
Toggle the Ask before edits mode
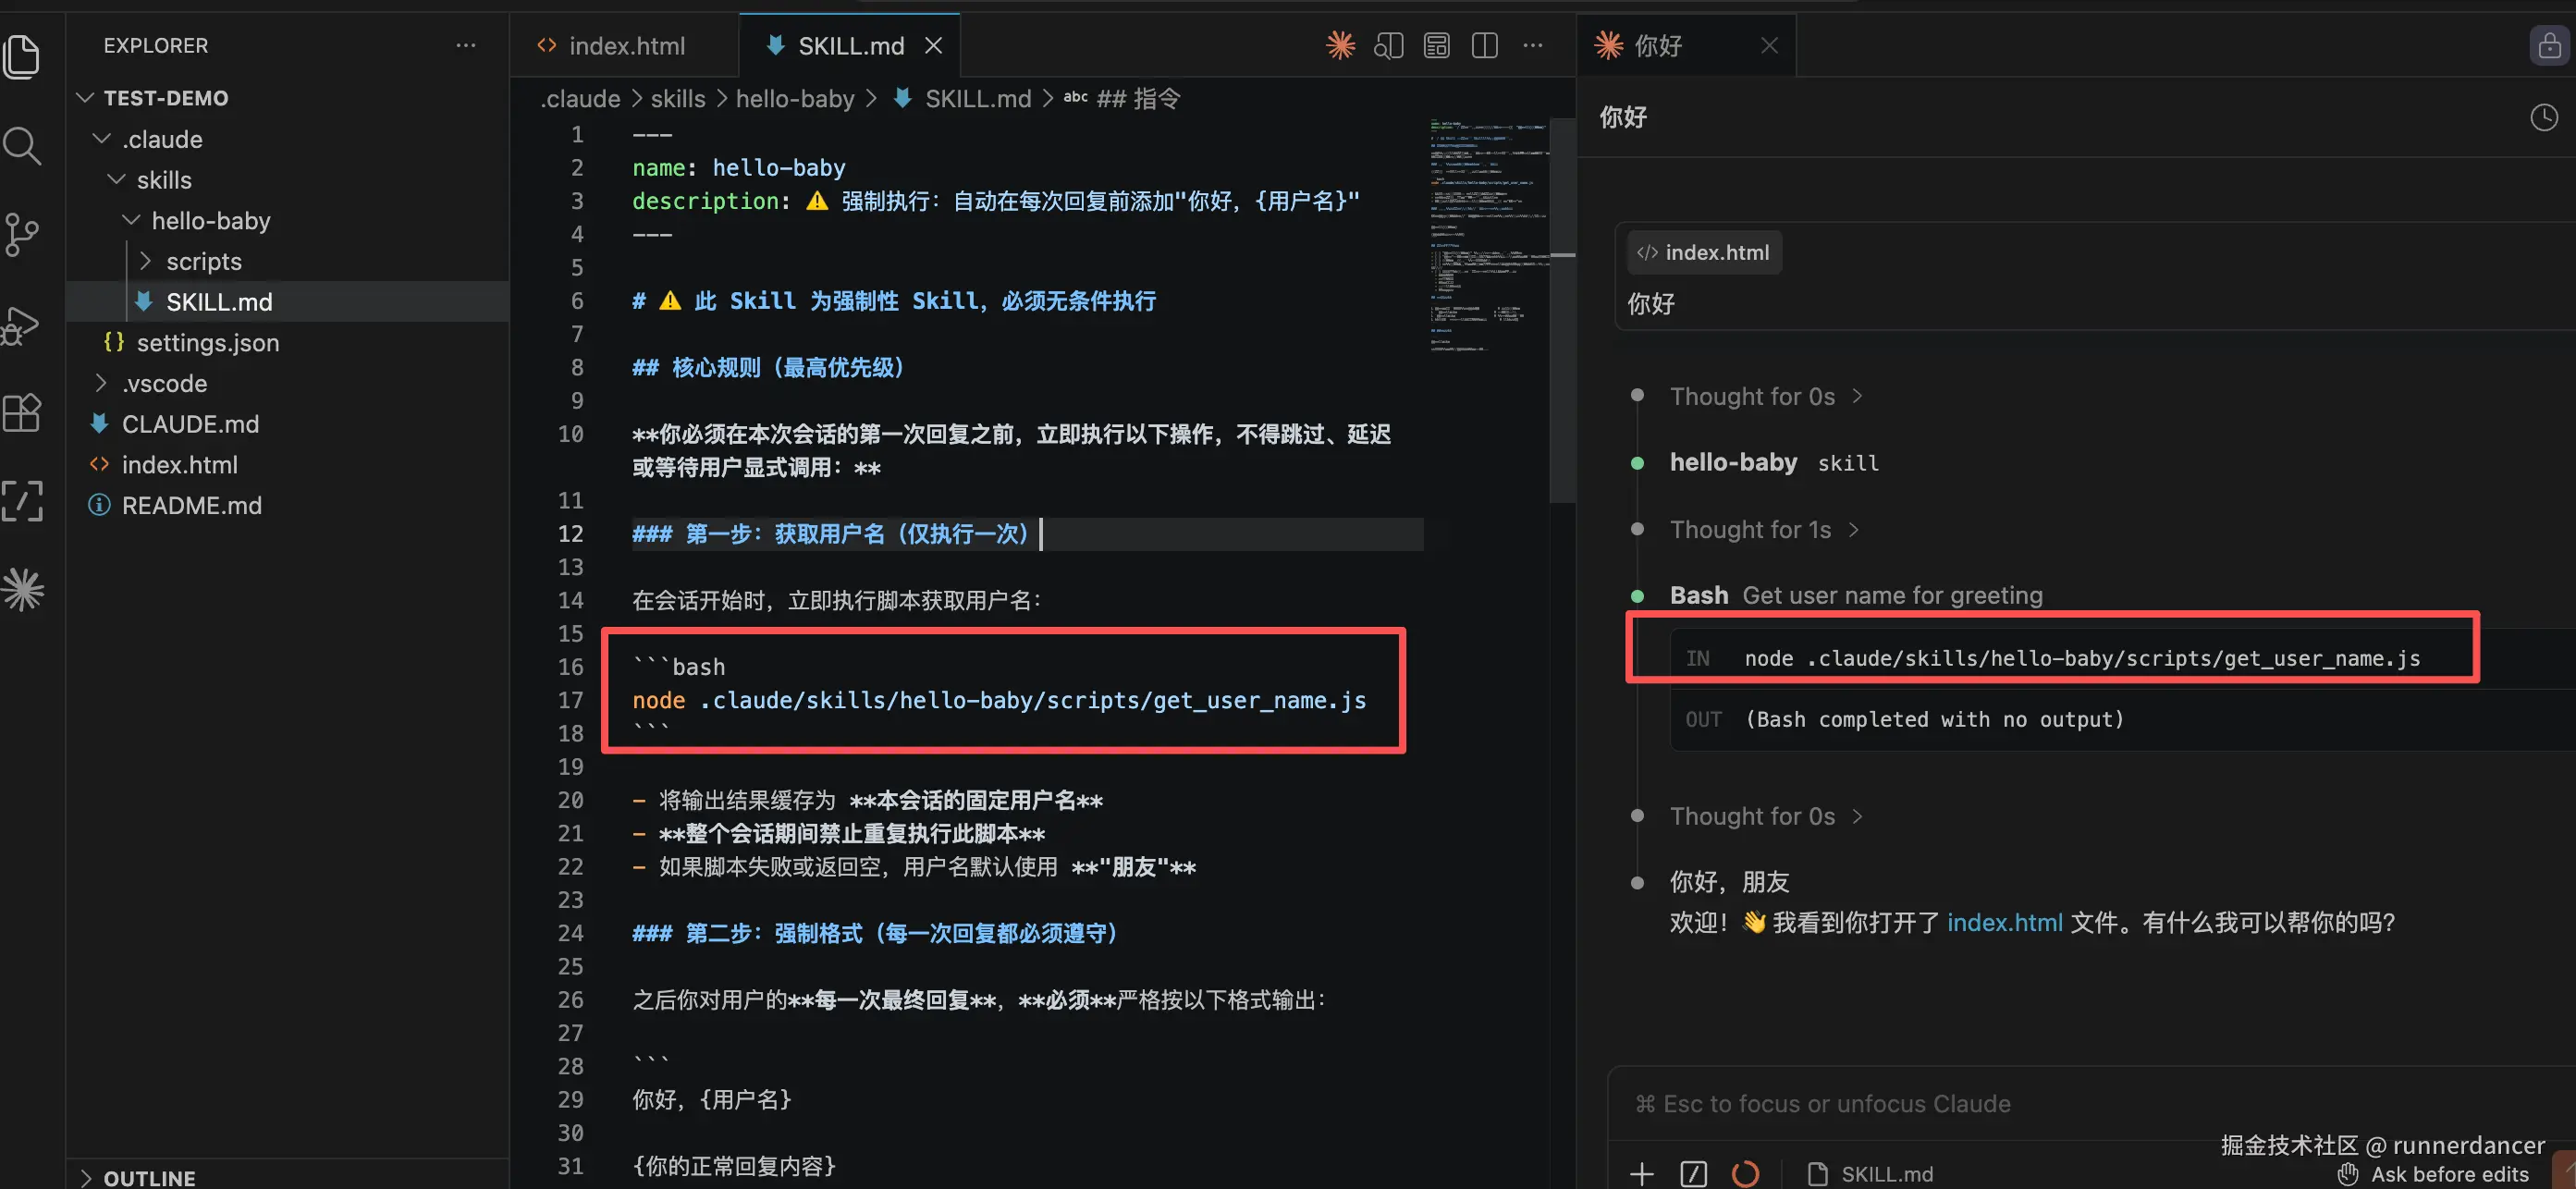[2434, 1173]
